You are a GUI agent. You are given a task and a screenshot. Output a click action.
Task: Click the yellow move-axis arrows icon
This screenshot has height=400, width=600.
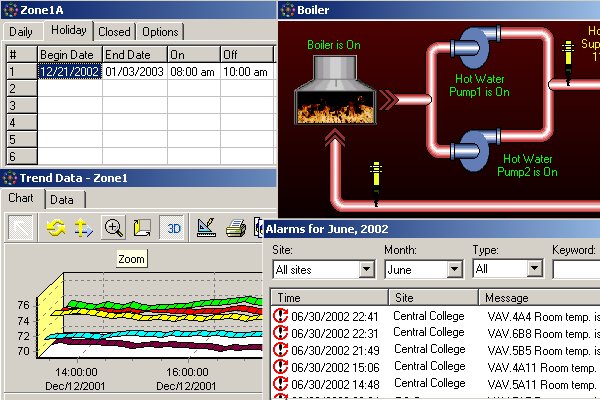click(x=83, y=228)
